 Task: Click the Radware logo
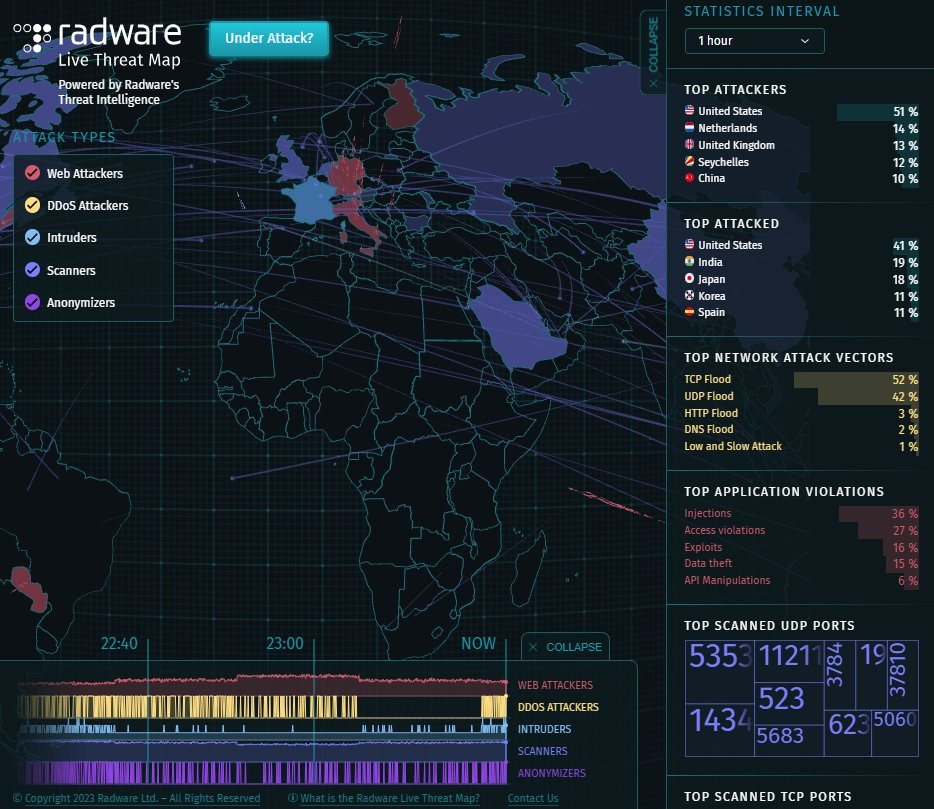pos(97,35)
